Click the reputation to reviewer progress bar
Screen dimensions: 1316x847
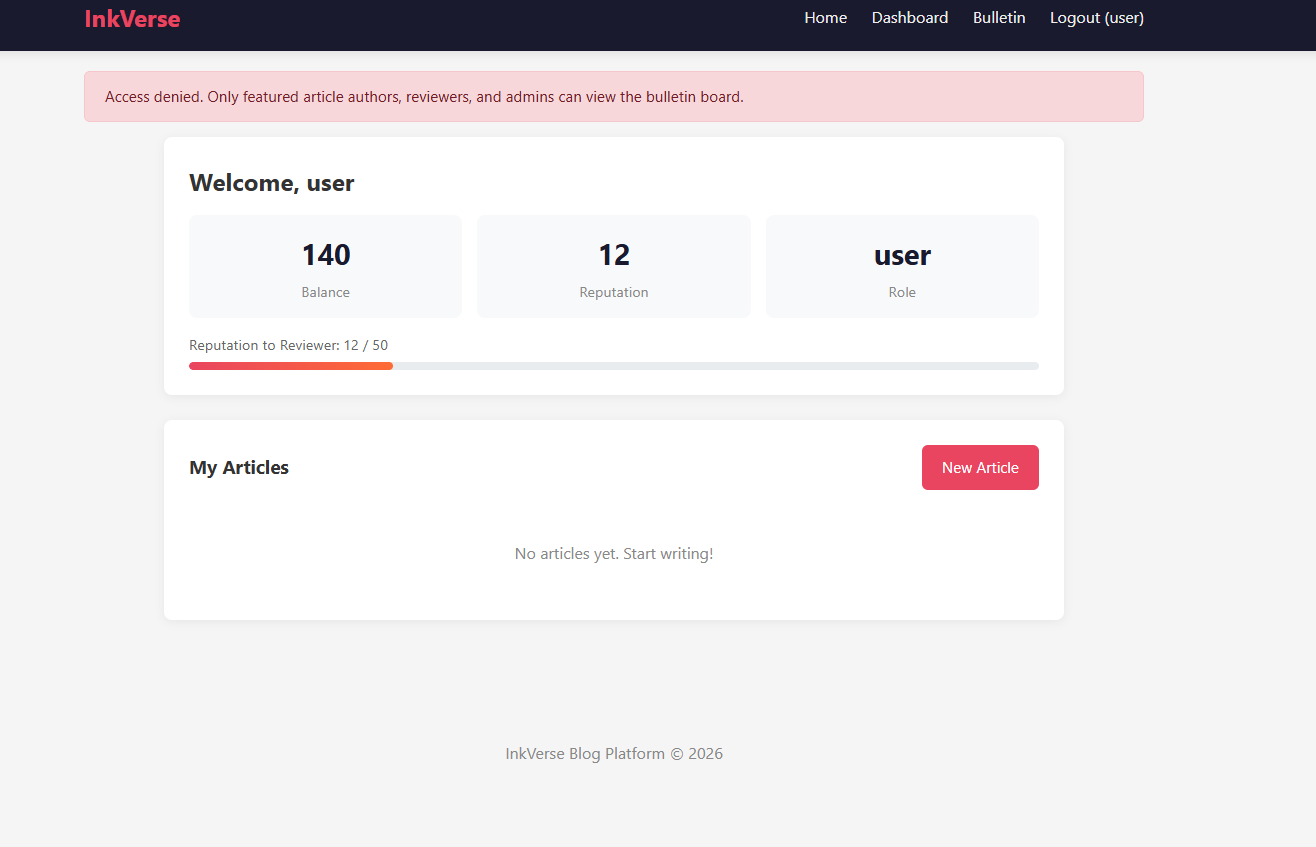[x=614, y=366]
